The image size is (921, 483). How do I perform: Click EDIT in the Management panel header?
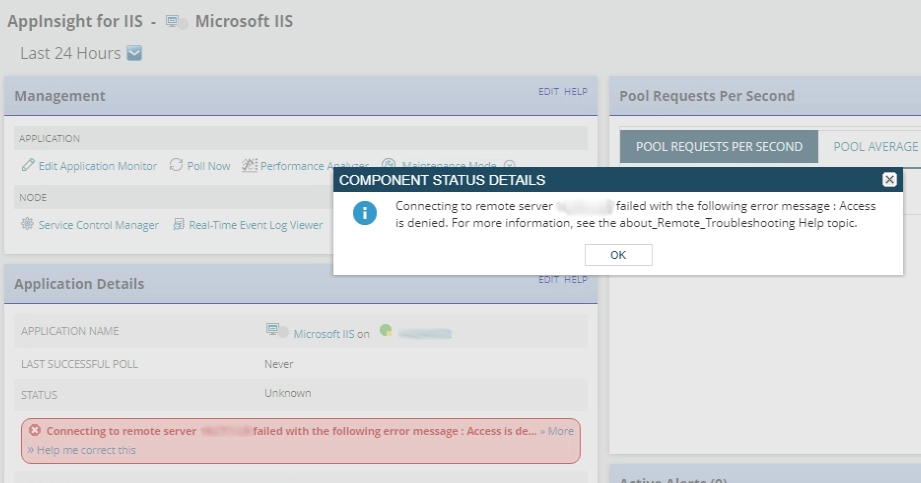[549, 92]
